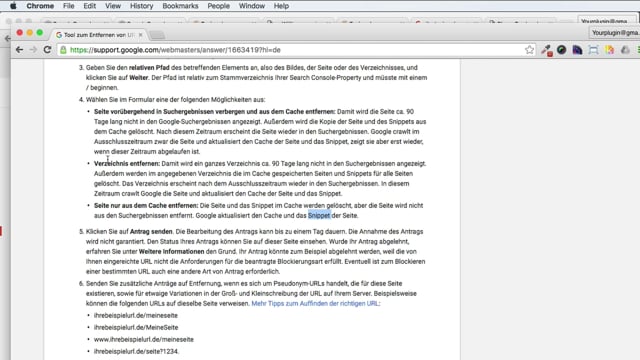This screenshot has width=640, height=360.
Task: Click the Yourplugin@gma profile button
Action: click(614, 33)
